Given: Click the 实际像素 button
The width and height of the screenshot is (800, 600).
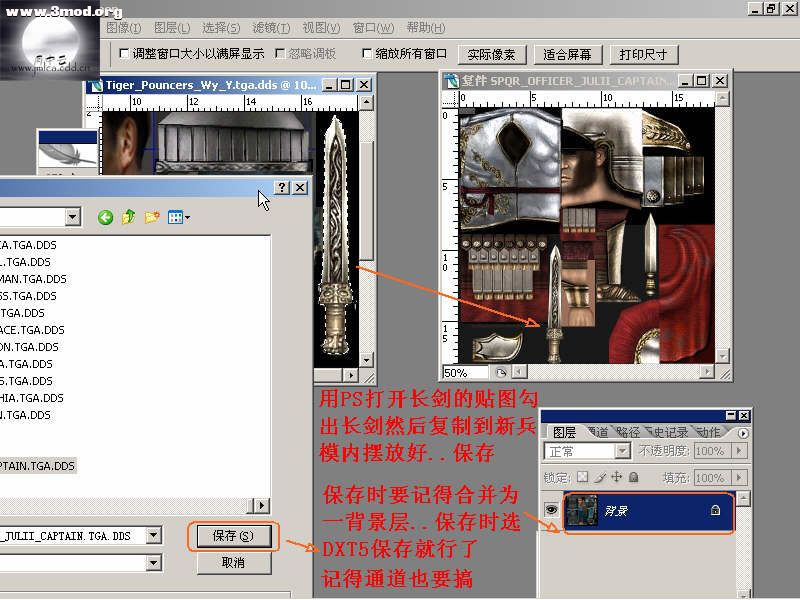Looking at the screenshot, I should tap(491, 54).
